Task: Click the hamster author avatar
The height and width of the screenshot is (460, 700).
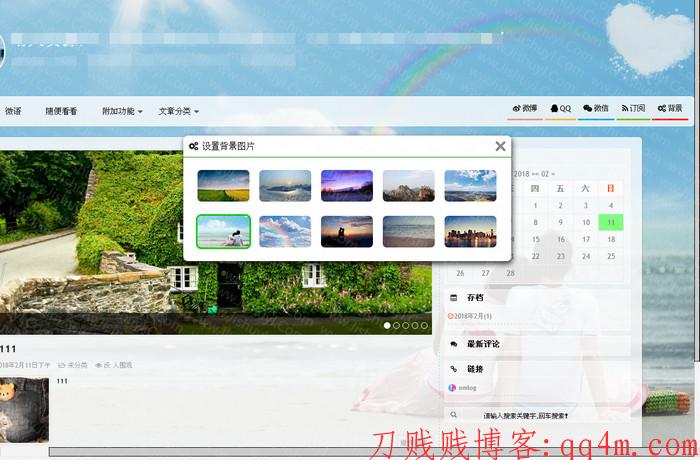Action: click(x=23, y=408)
